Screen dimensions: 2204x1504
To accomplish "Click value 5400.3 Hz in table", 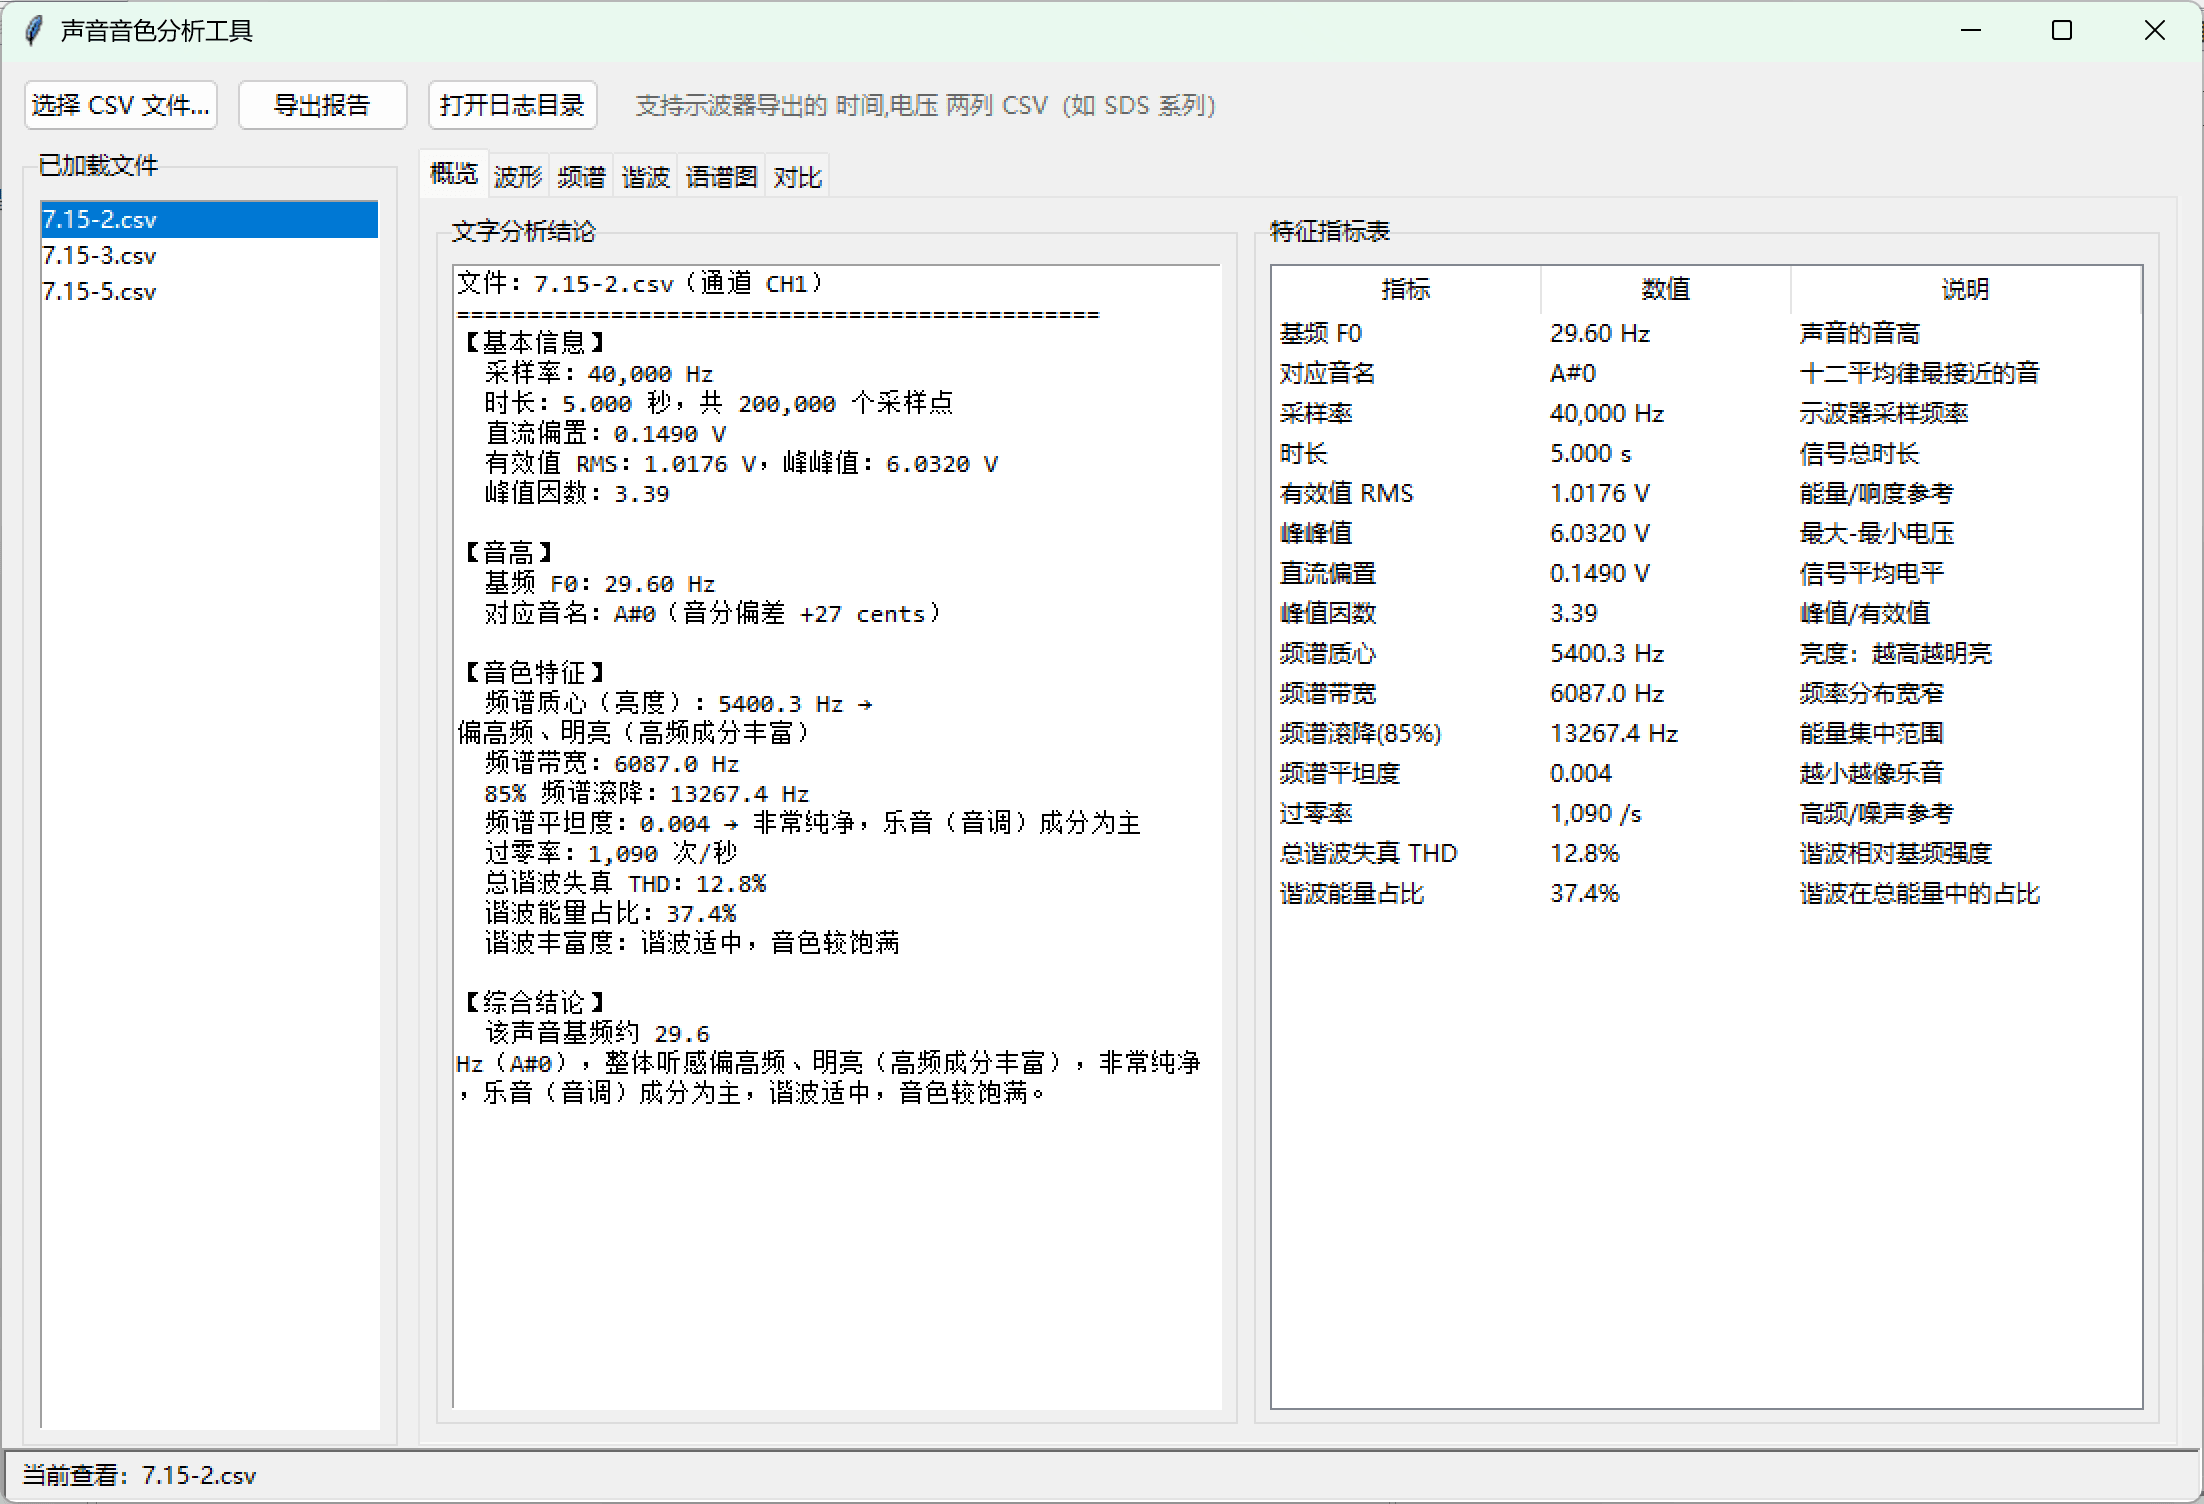I will point(1607,653).
